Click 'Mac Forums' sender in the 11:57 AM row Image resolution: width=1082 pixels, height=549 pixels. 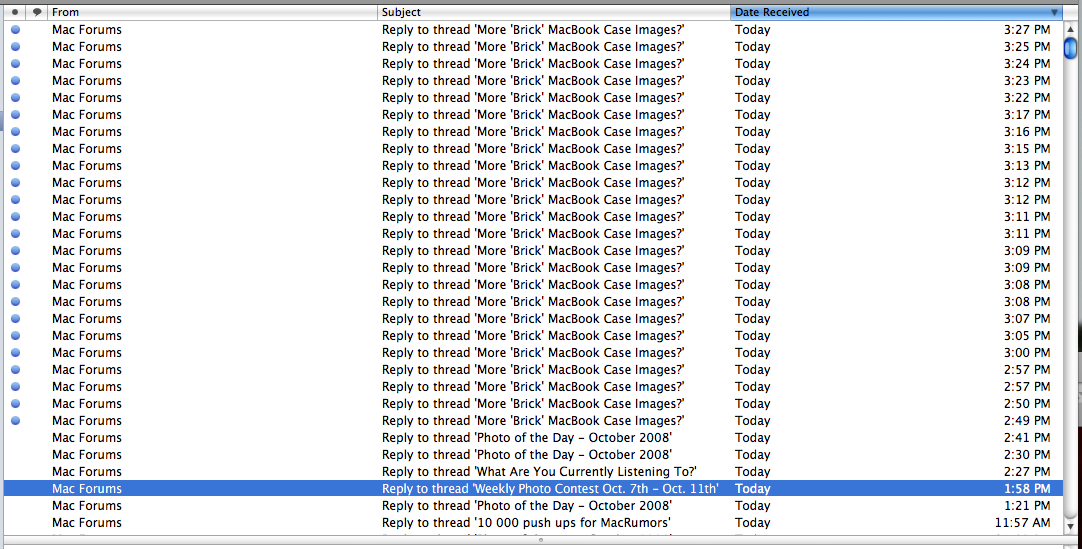tap(87, 523)
